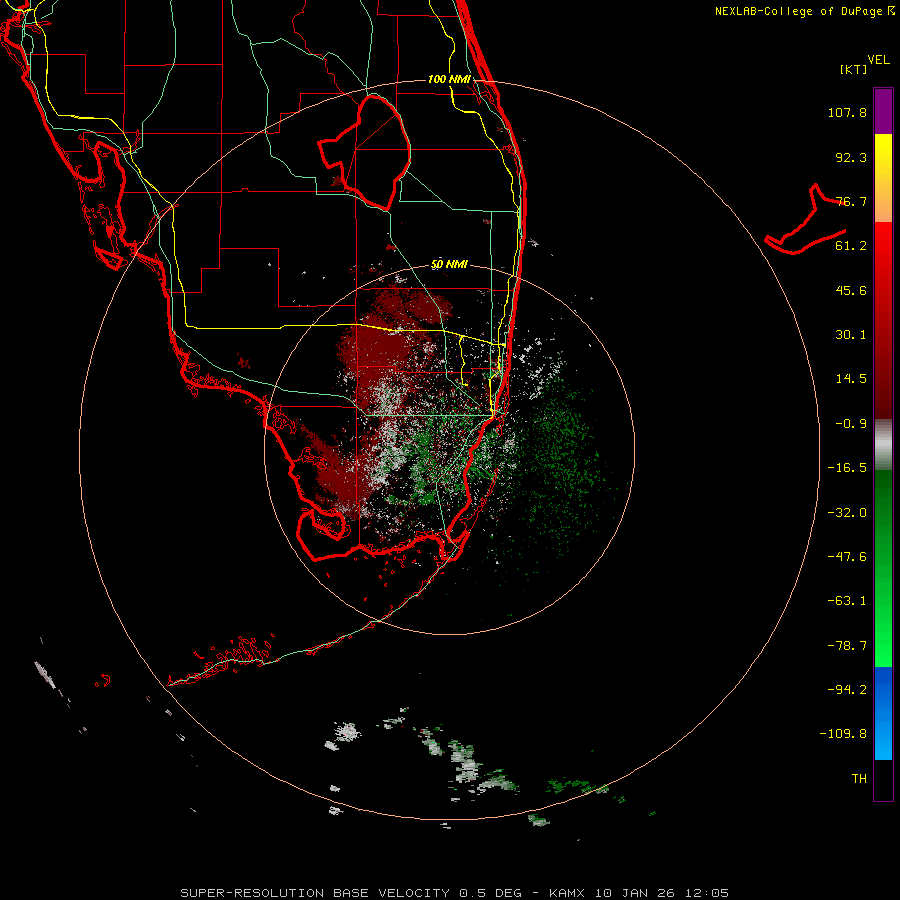Select the -32.0 legend value

(x=847, y=513)
